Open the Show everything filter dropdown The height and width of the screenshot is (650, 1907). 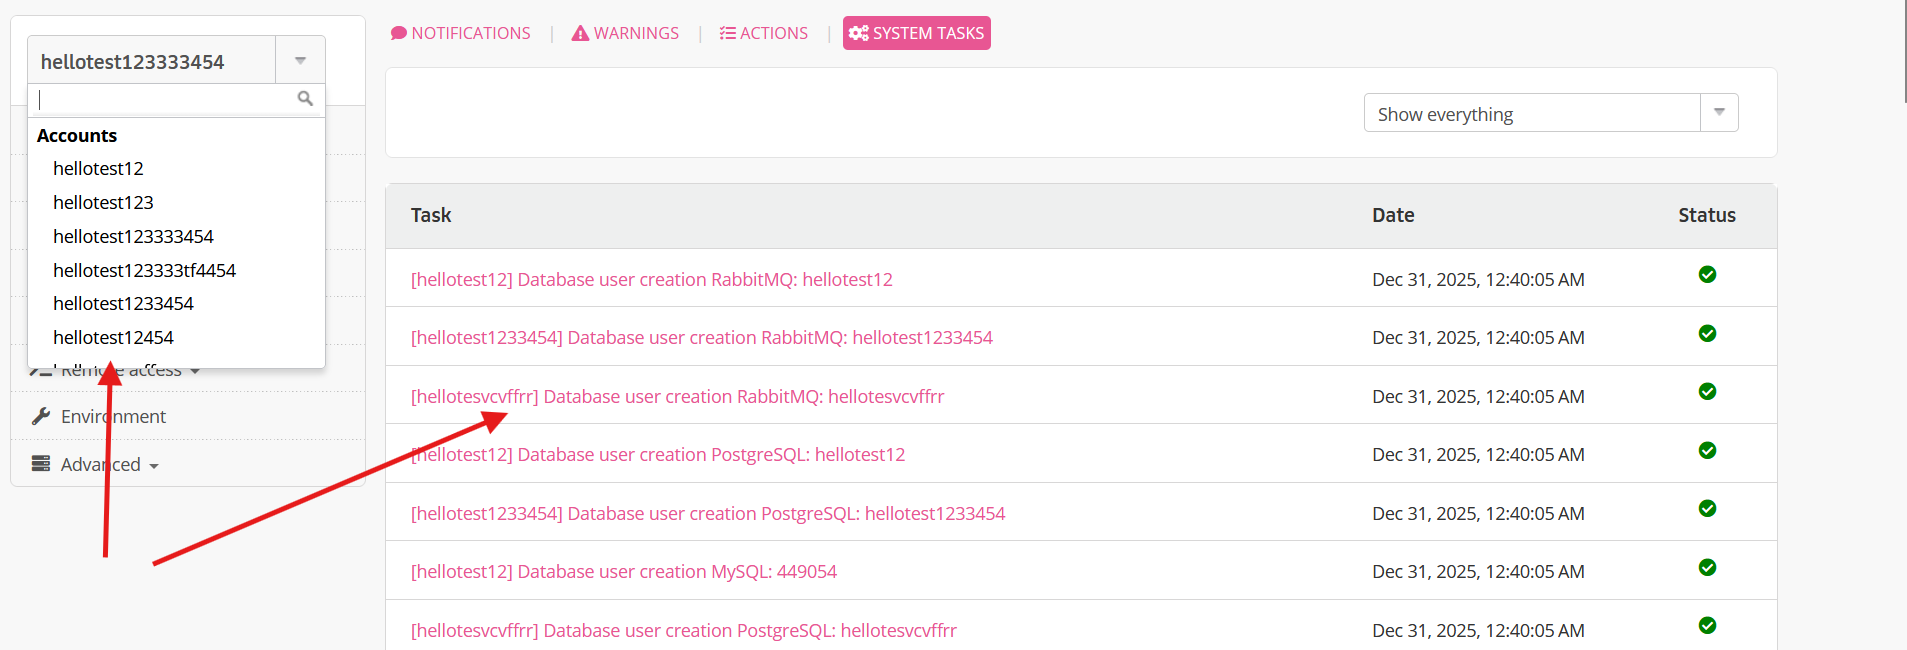pyautogui.click(x=1718, y=113)
